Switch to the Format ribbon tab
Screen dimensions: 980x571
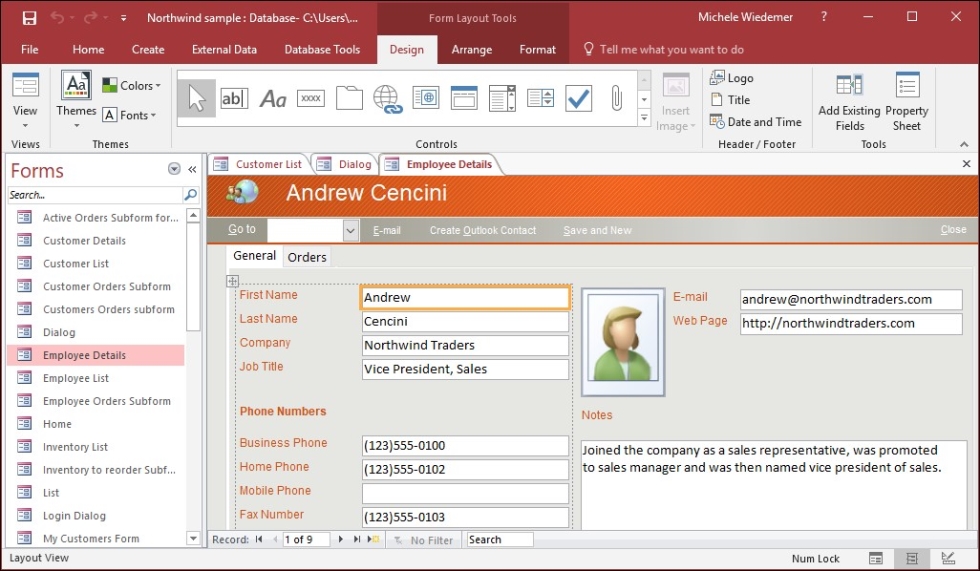(x=537, y=49)
